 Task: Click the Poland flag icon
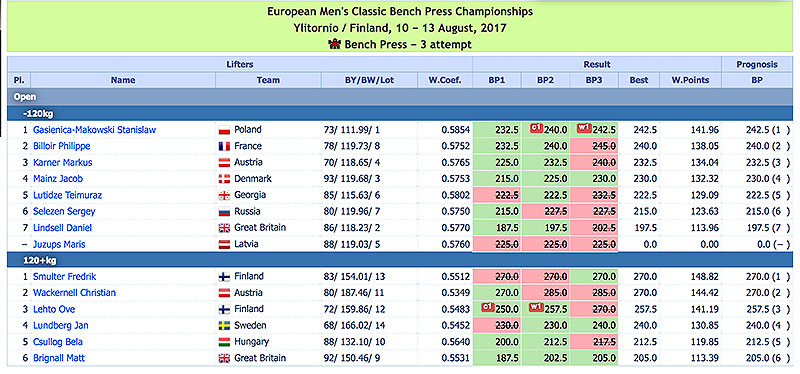pyautogui.click(x=224, y=130)
